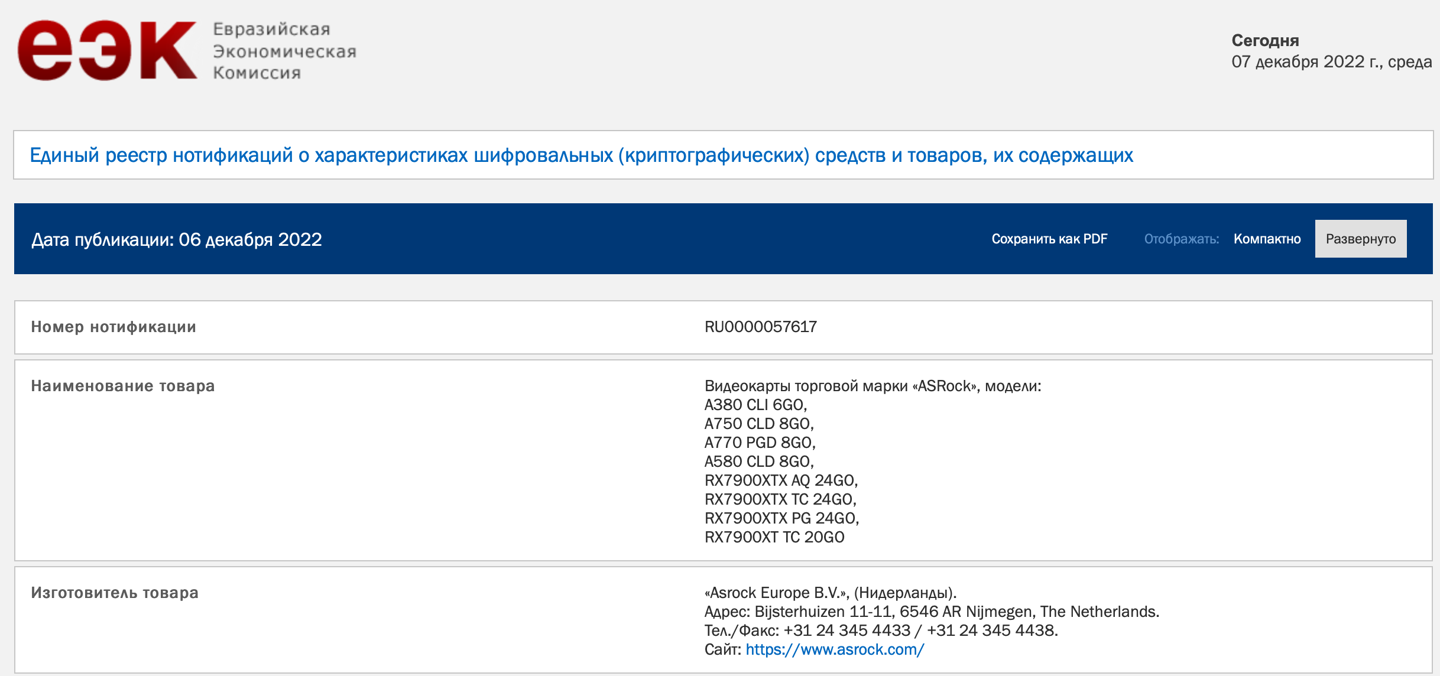This screenshot has height=676, width=1440.
Task: Select the A770 PGD 8GO model line
Action: click(x=760, y=443)
